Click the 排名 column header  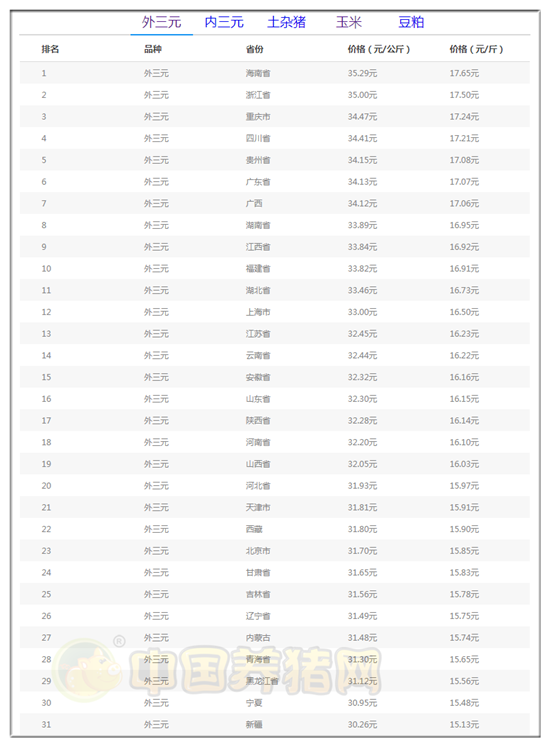click(50, 49)
